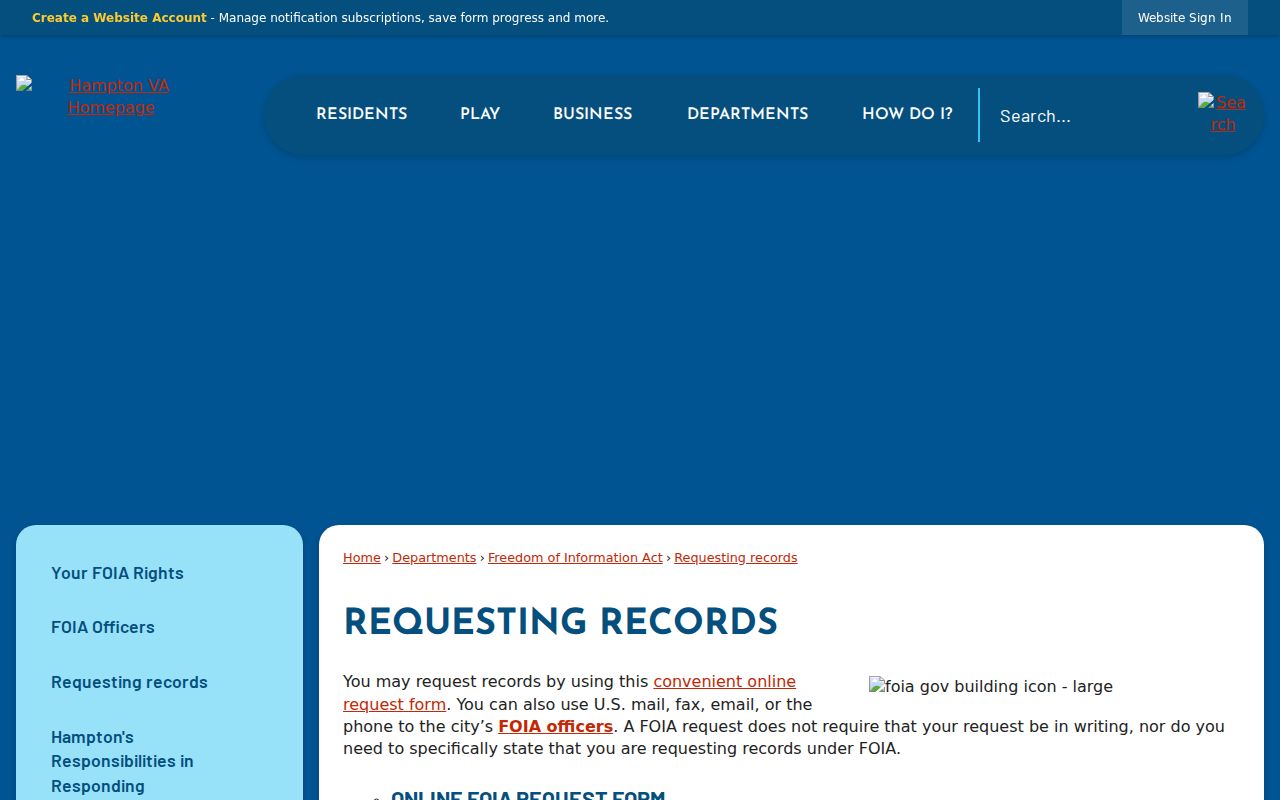Click Create a Website Account link
Screen dimensions: 1280x800
(119, 18)
